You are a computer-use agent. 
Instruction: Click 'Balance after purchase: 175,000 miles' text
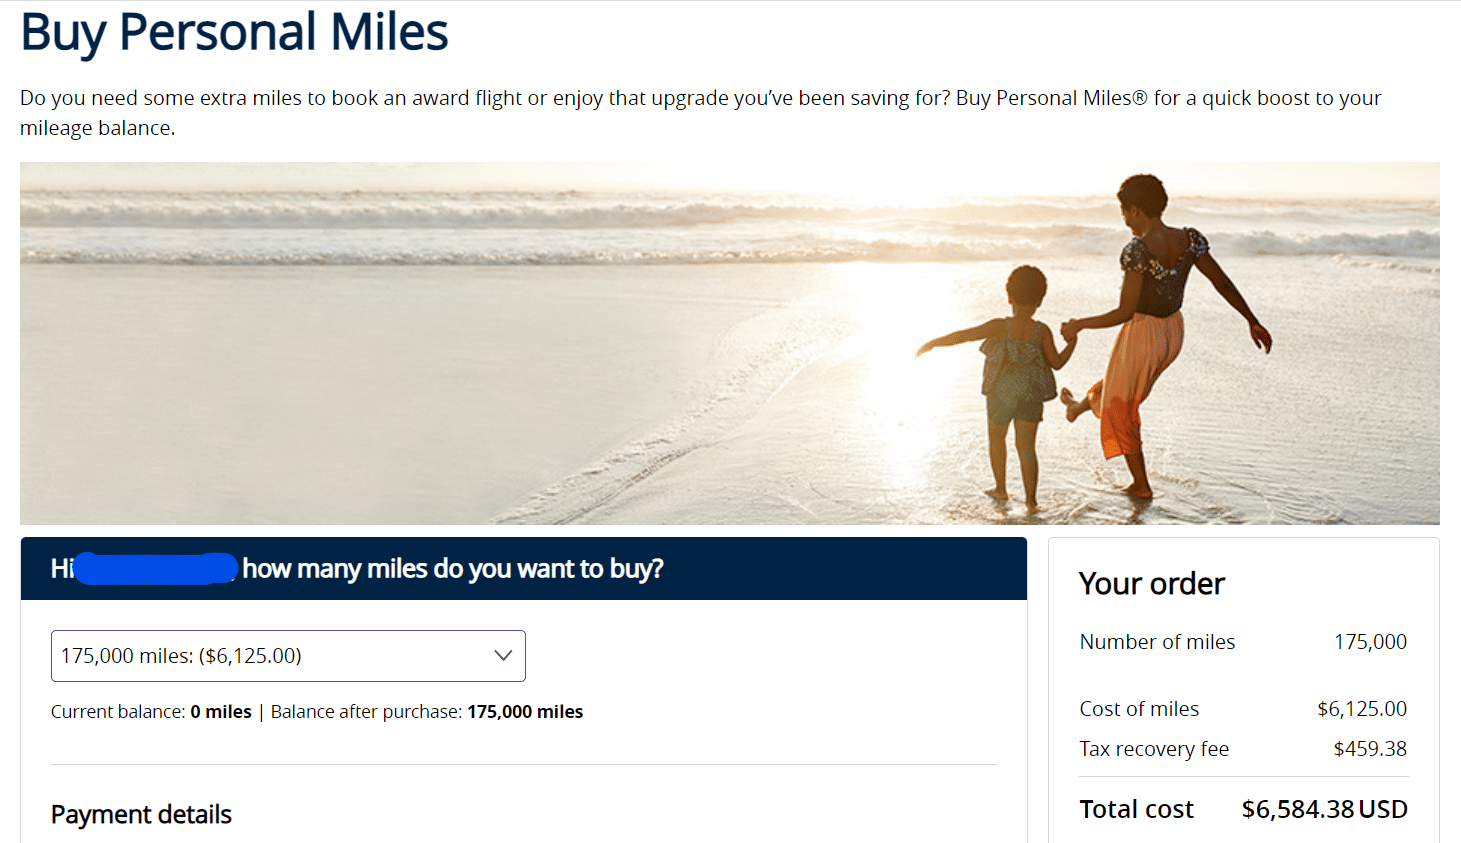pos(427,712)
